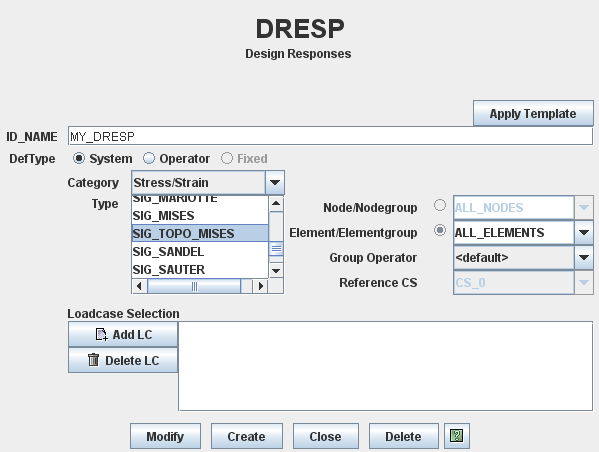Viewport: 599px width, 452px height.
Task: Click the Create button
Action: [246, 436]
